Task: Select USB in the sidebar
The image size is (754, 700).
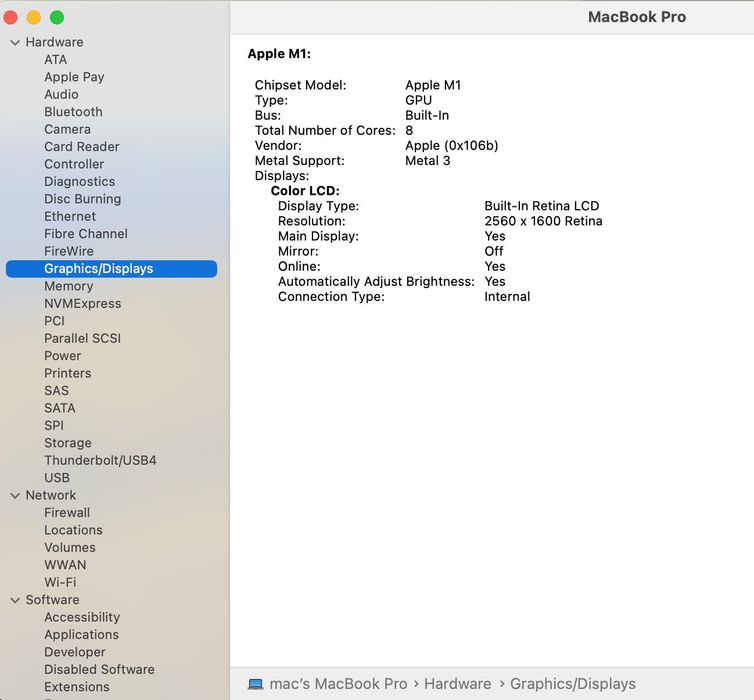Action: click(57, 478)
